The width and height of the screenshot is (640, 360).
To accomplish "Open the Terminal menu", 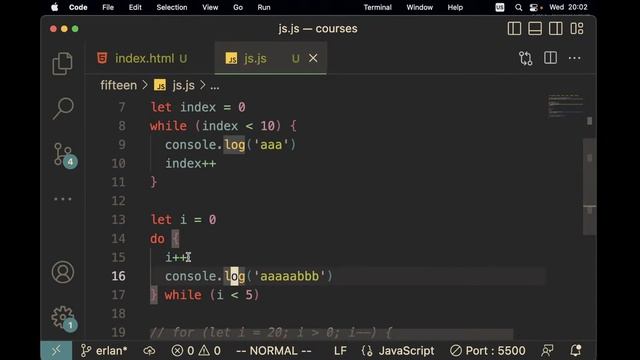I will point(377,7).
